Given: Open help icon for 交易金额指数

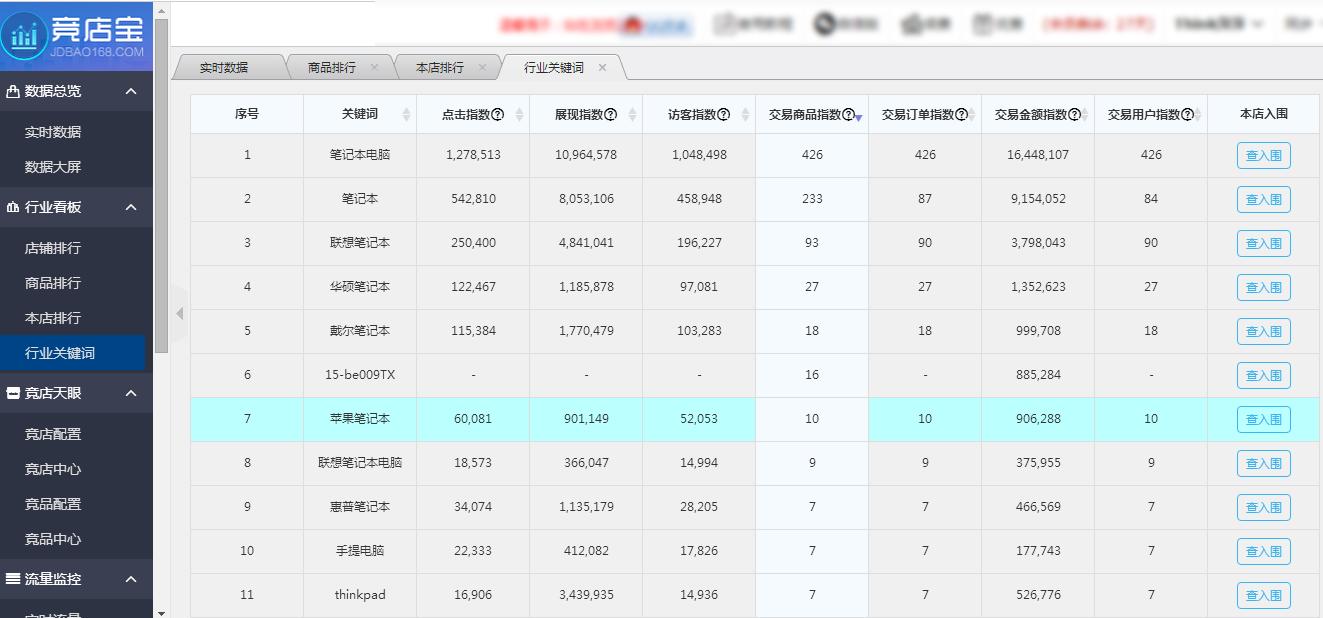Looking at the screenshot, I should (x=1074, y=115).
